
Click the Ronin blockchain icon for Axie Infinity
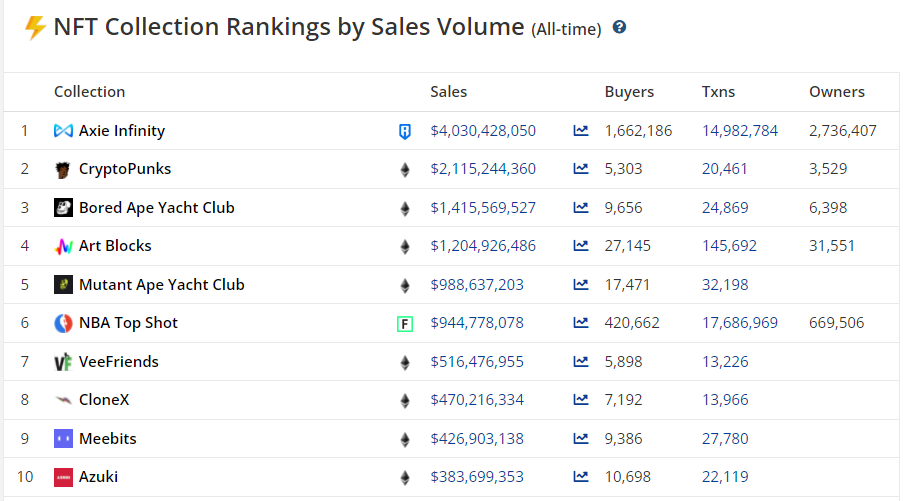[x=405, y=131]
